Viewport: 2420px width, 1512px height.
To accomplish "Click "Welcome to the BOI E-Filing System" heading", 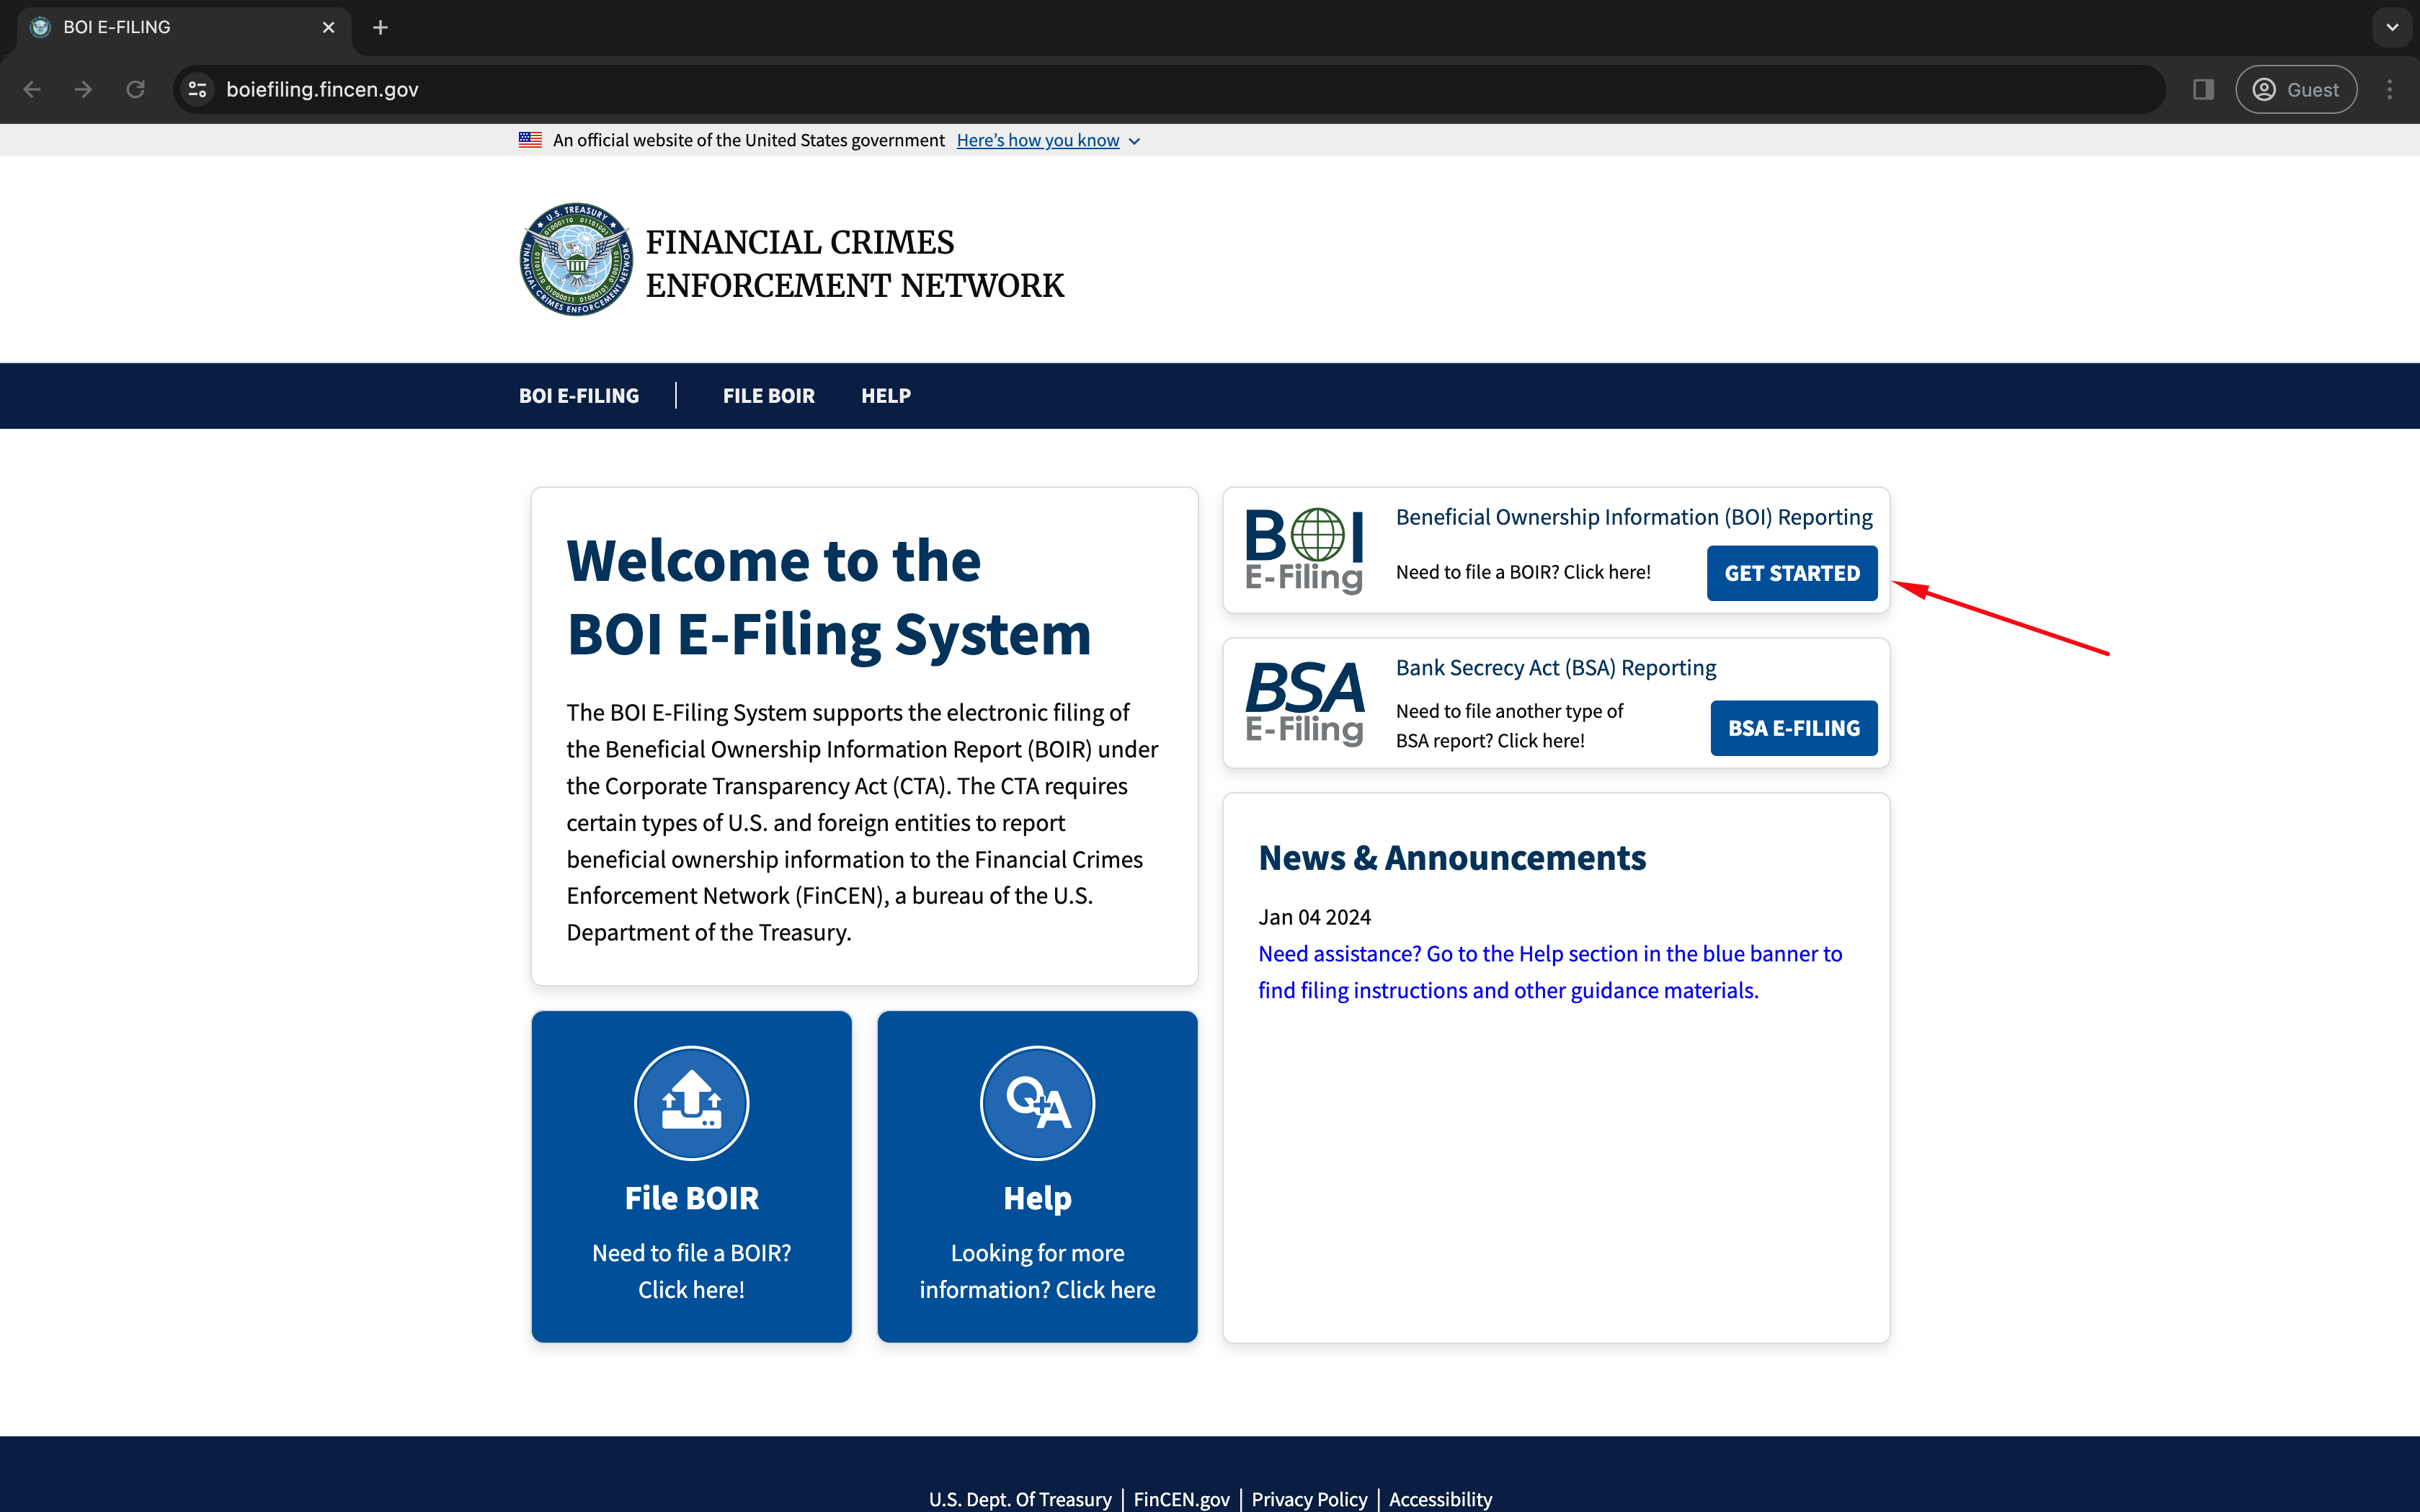I will (829, 597).
